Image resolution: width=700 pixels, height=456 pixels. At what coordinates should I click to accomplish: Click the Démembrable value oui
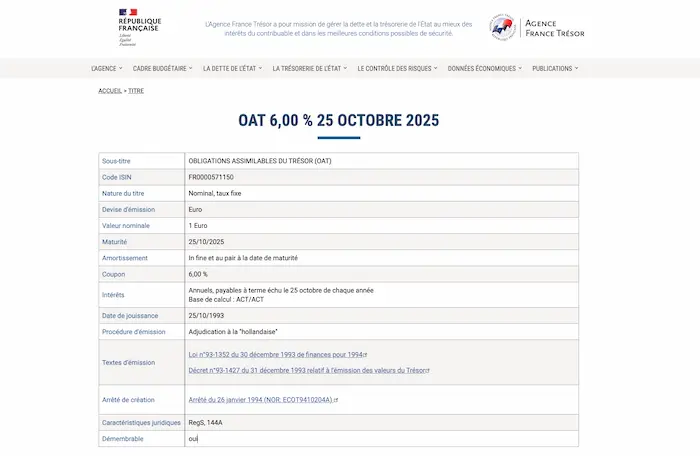tap(193, 439)
